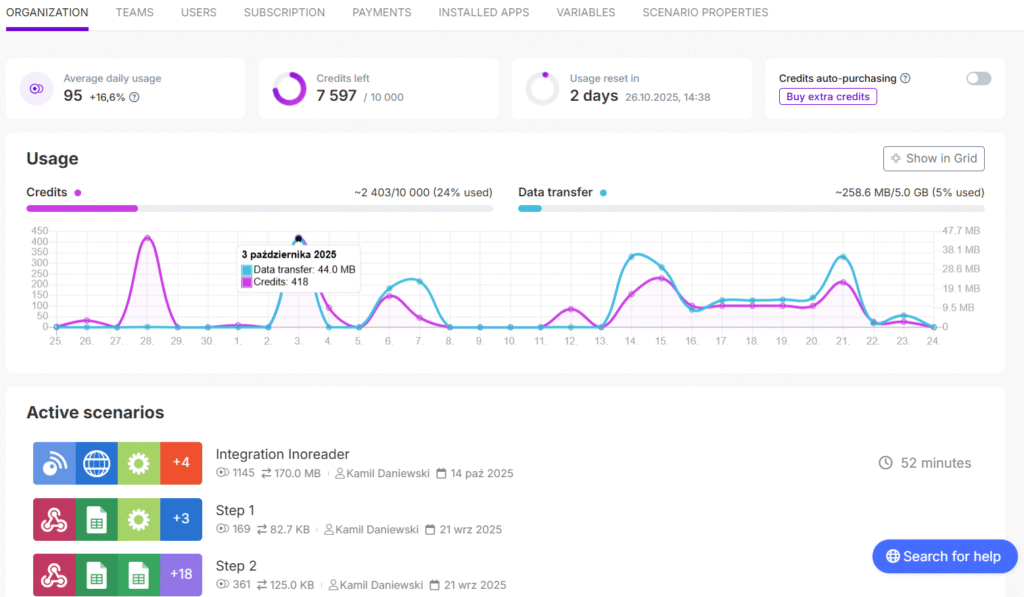This screenshot has width=1024, height=597.
Task: Select the Variables tab
Action: pos(586,12)
